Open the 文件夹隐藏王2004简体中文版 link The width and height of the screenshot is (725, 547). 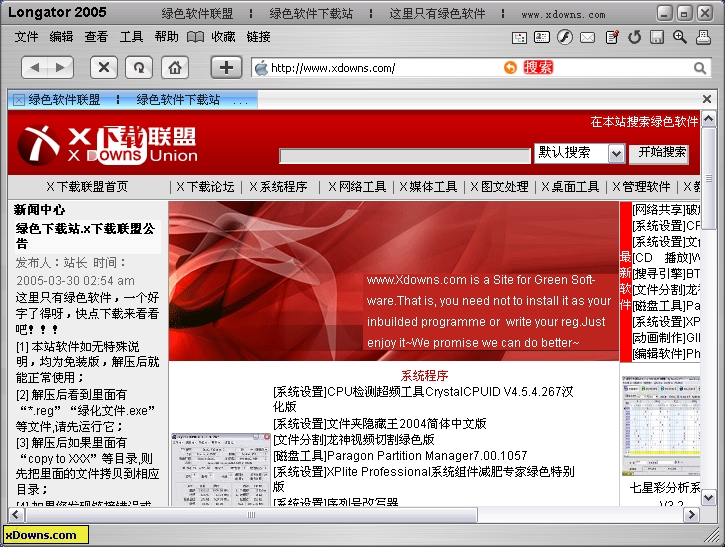(x=380, y=424)
